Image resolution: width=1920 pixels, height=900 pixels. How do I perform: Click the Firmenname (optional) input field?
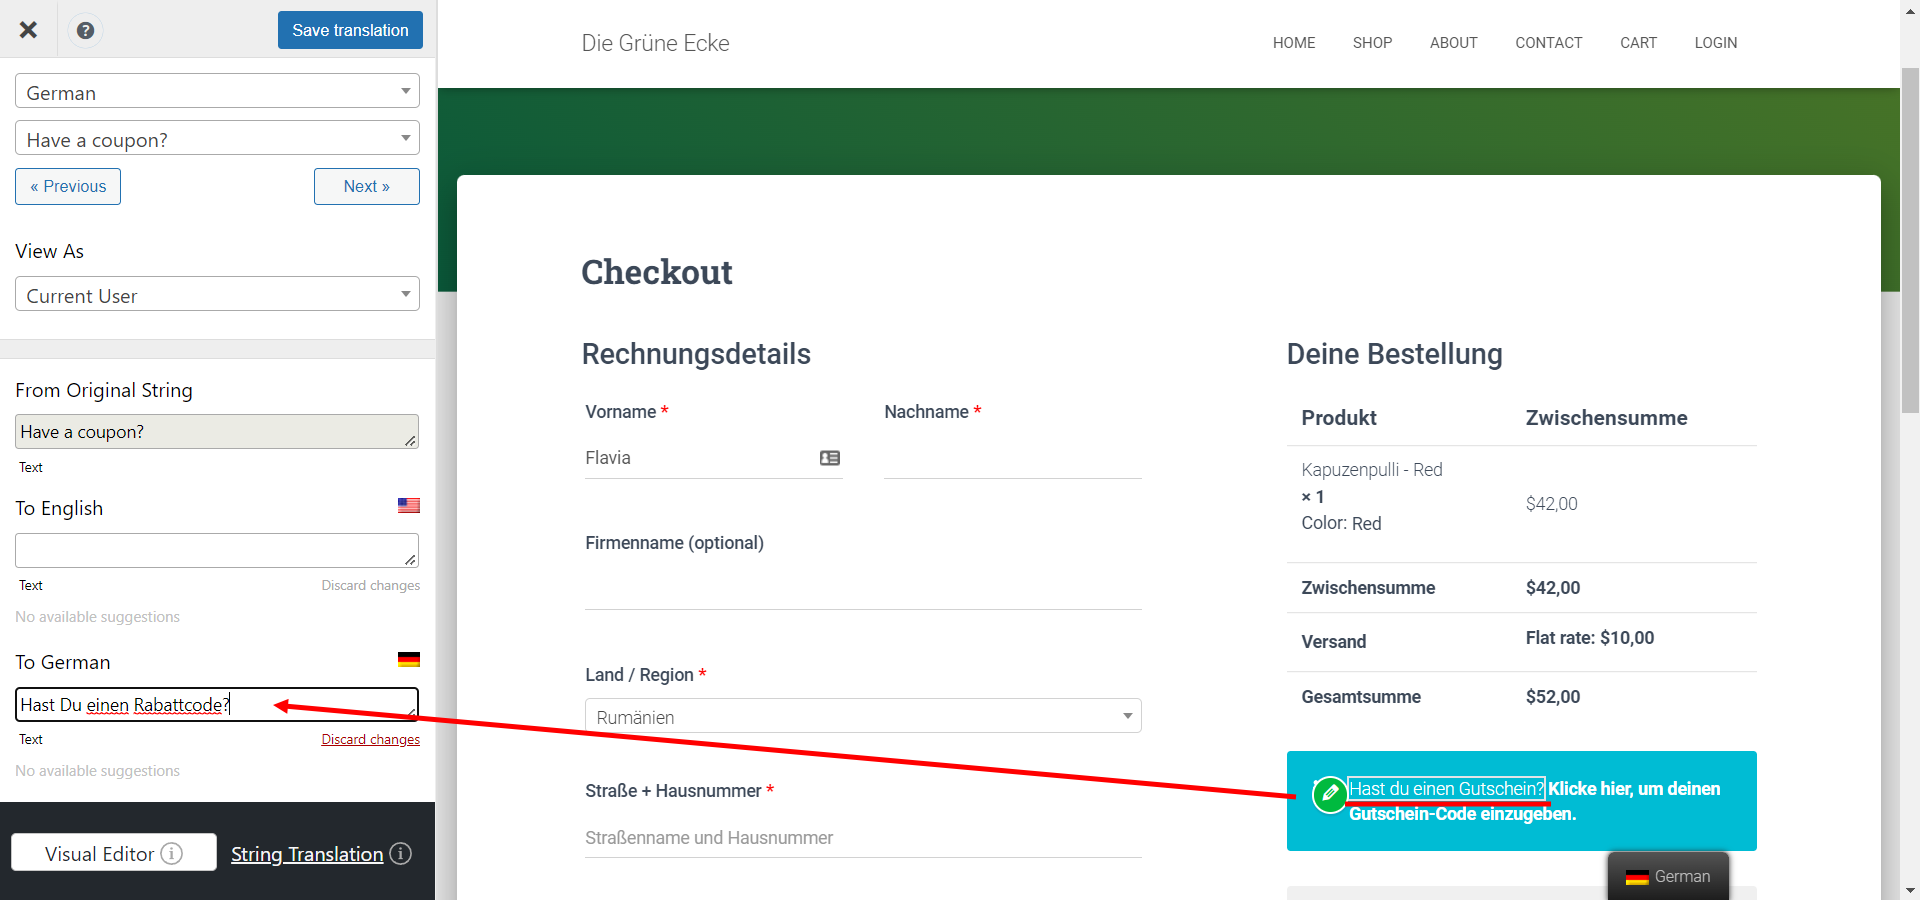(x=863, y=589)
